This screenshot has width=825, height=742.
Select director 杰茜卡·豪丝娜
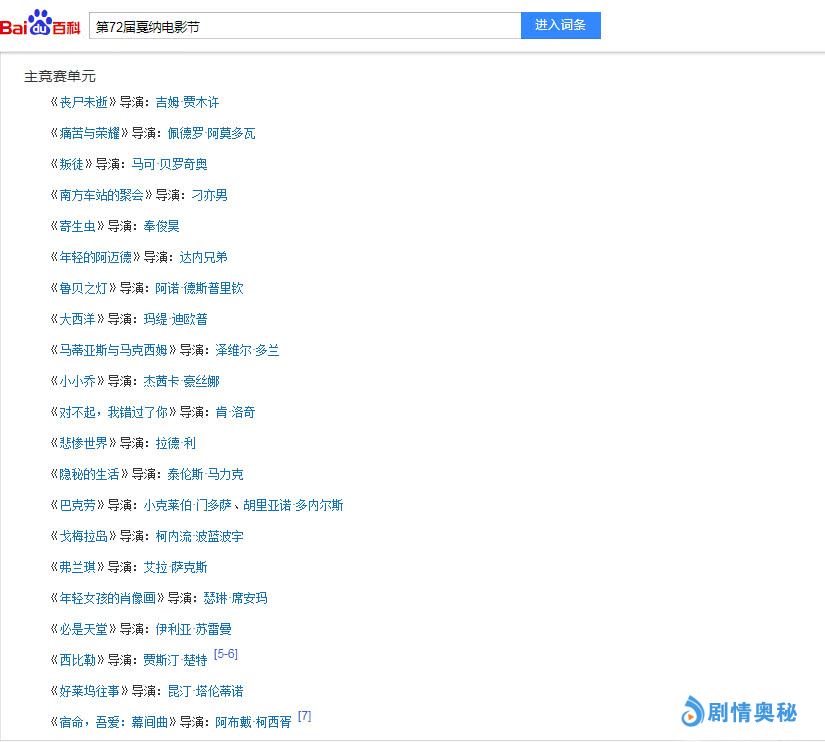pyautogui.click(x=181, y=381)
